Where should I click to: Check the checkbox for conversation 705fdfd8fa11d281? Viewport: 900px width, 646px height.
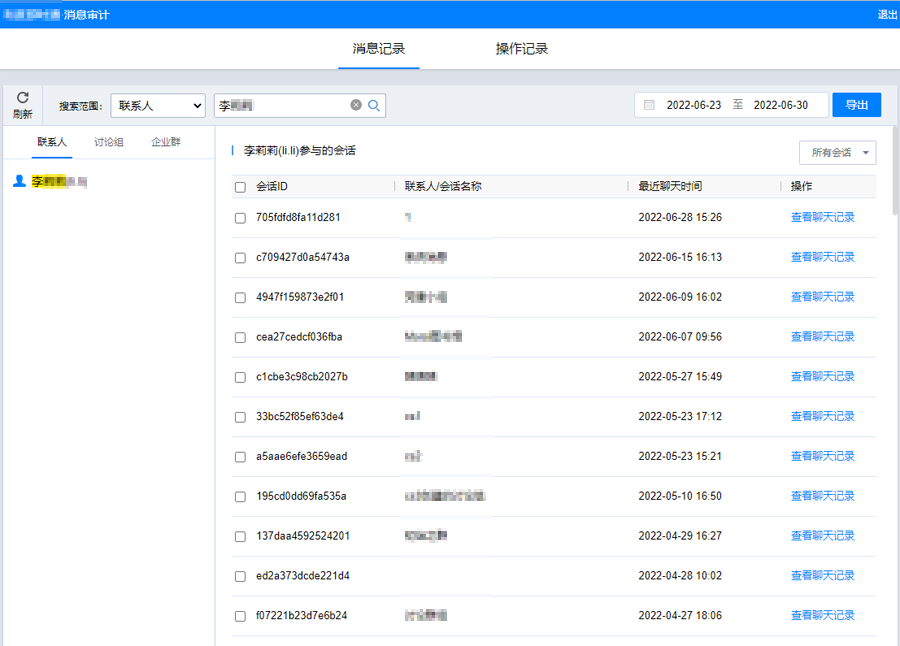(x=240, y=217)
